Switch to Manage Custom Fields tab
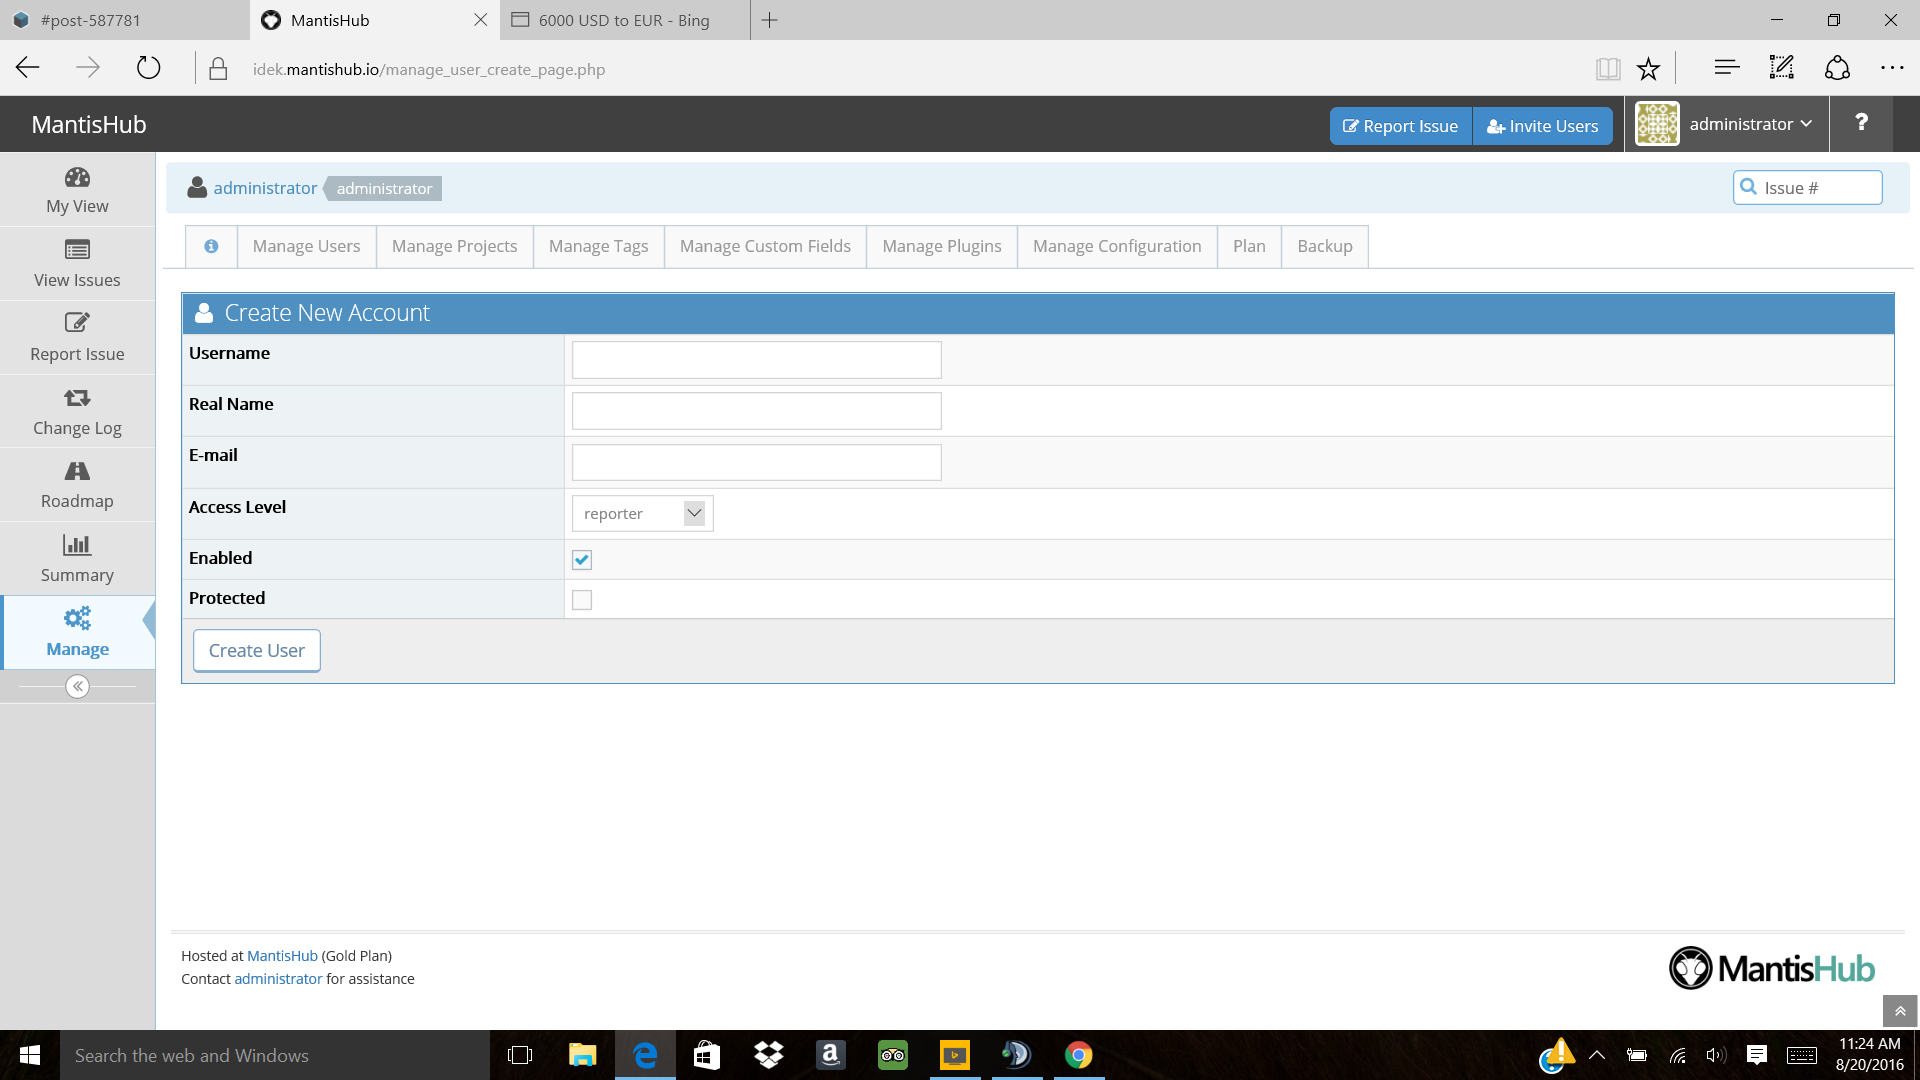1920x1080 pixels. [x=765, y=246]
